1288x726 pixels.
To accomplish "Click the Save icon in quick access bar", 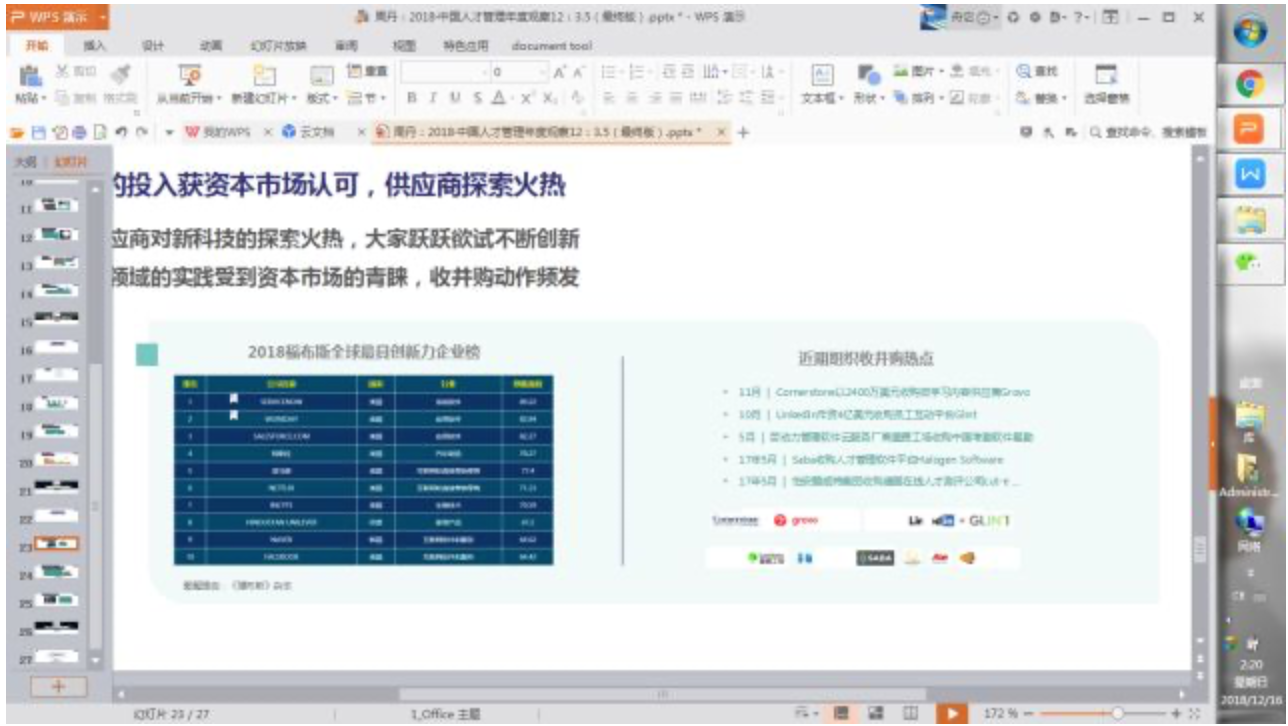I will 38,132.
